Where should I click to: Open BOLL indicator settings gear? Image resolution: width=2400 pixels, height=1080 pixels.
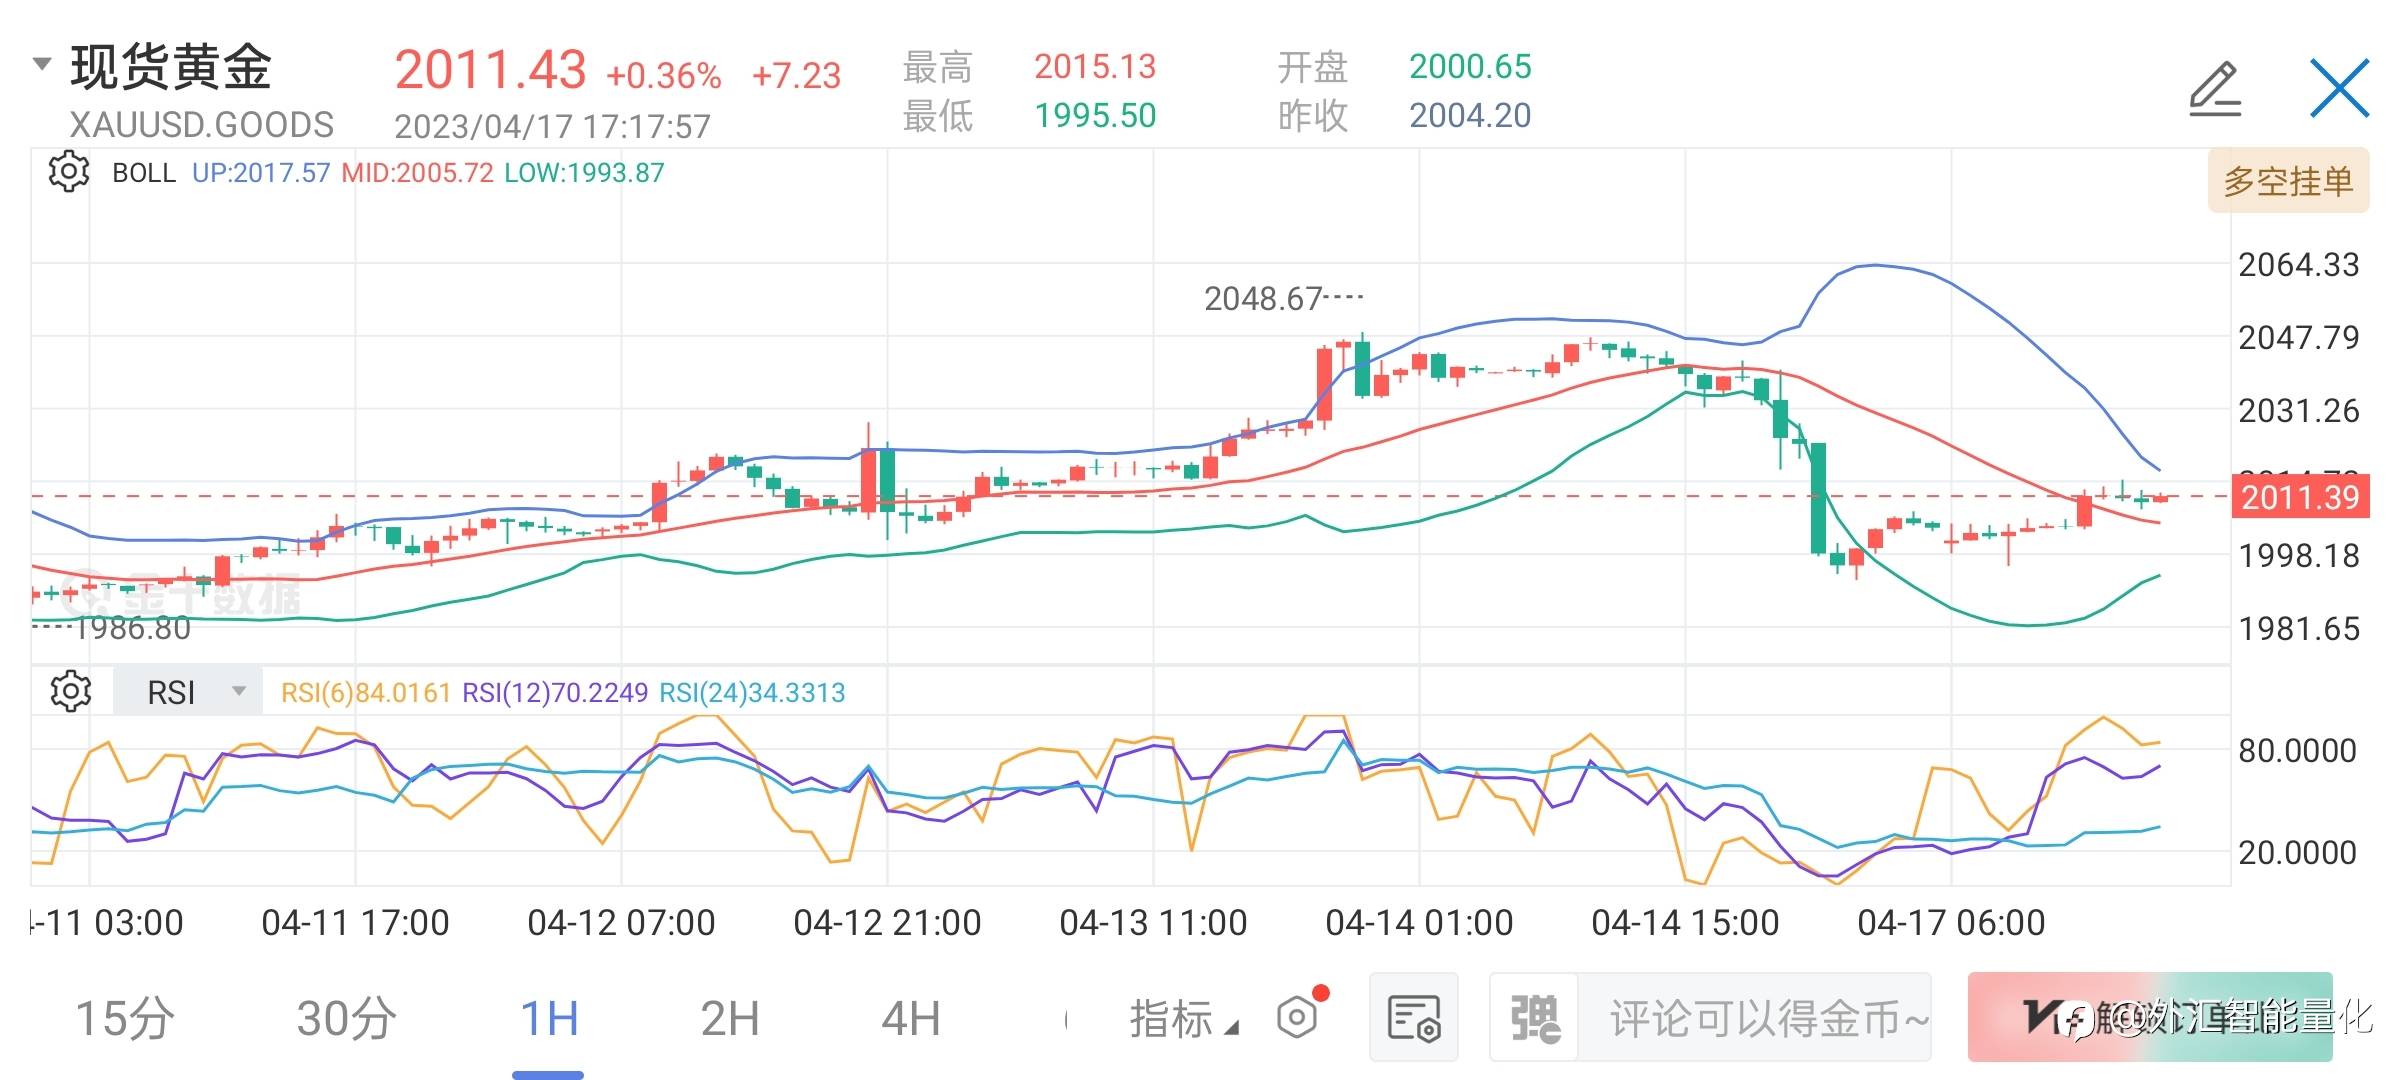pyautogui.click(x=69, y=172)
